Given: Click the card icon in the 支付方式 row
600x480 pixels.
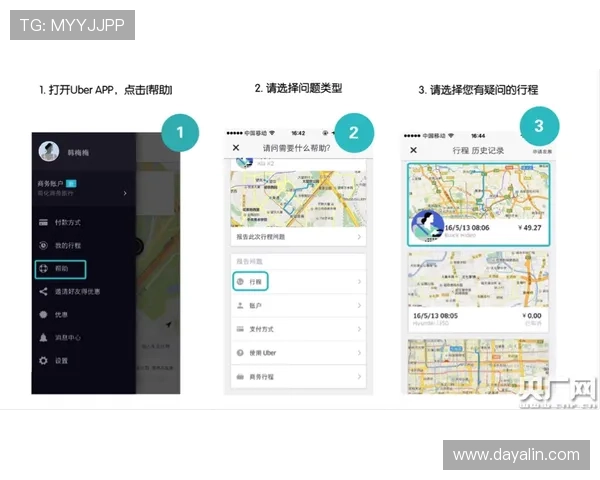Looking at the screenshot, I should coord(240,329).
